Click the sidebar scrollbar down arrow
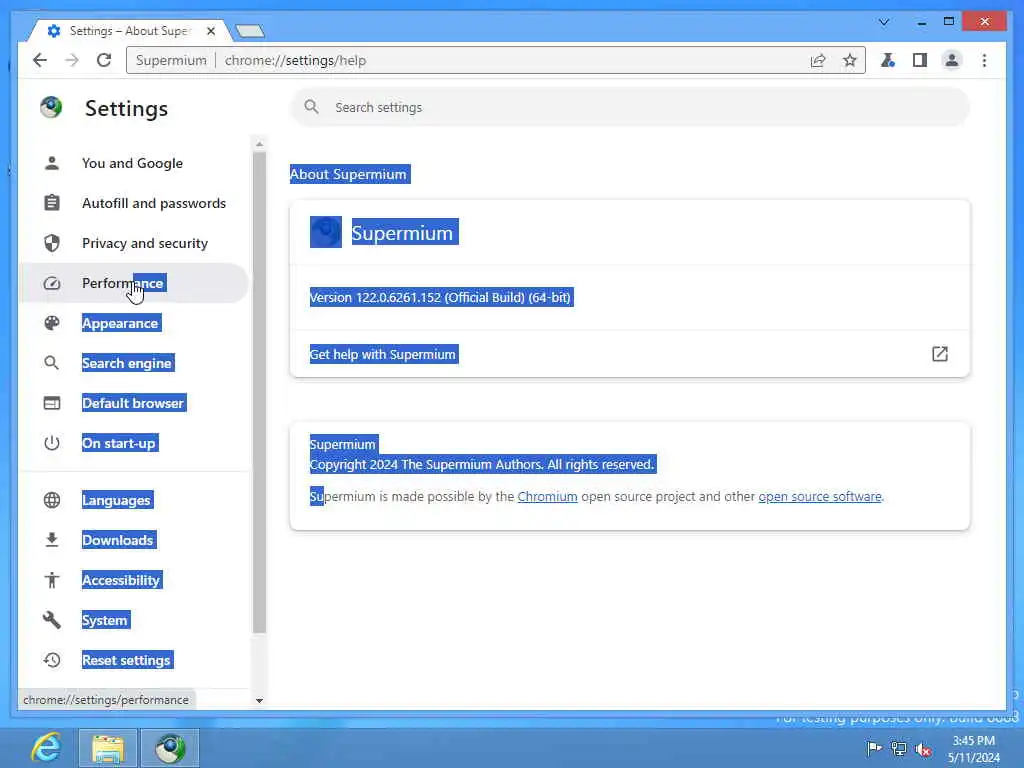 pos(259,701)
